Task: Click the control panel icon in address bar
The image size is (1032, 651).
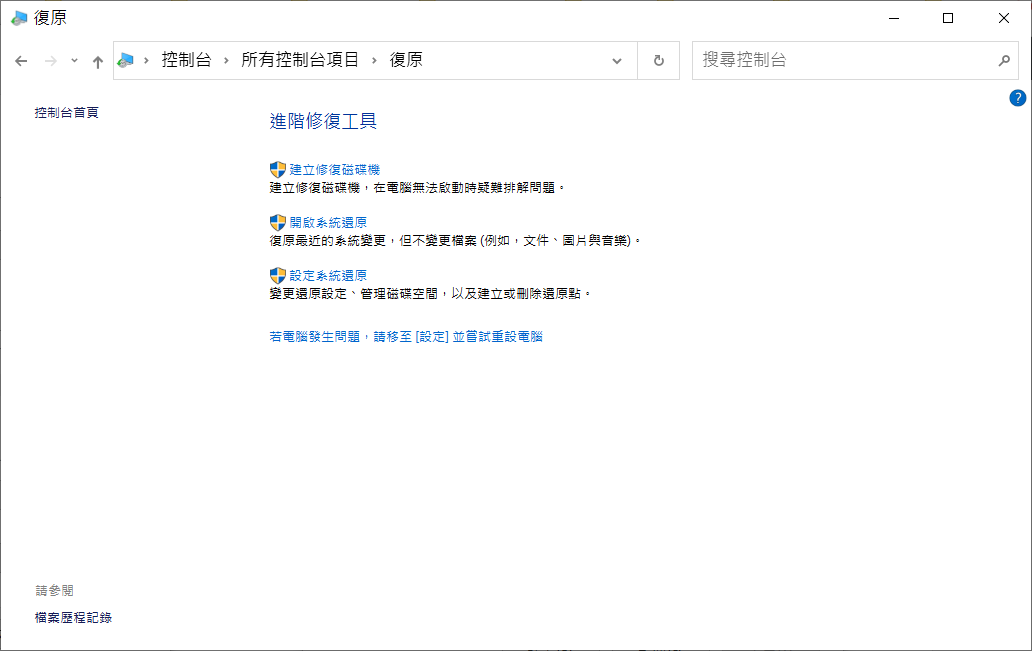Action: (x=126, y=60)
